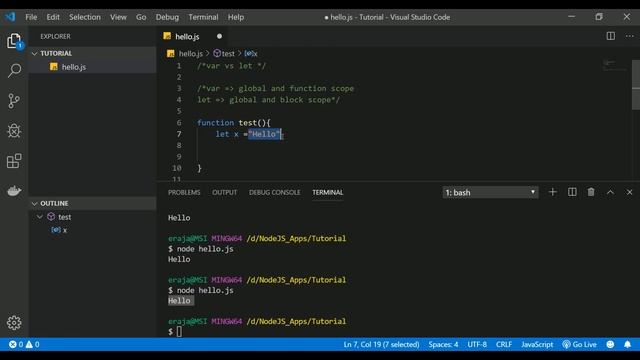The height and width of the screenshot is (360, 640).
Task: Kill the terminal with trash icon
Action: point(591,192)
